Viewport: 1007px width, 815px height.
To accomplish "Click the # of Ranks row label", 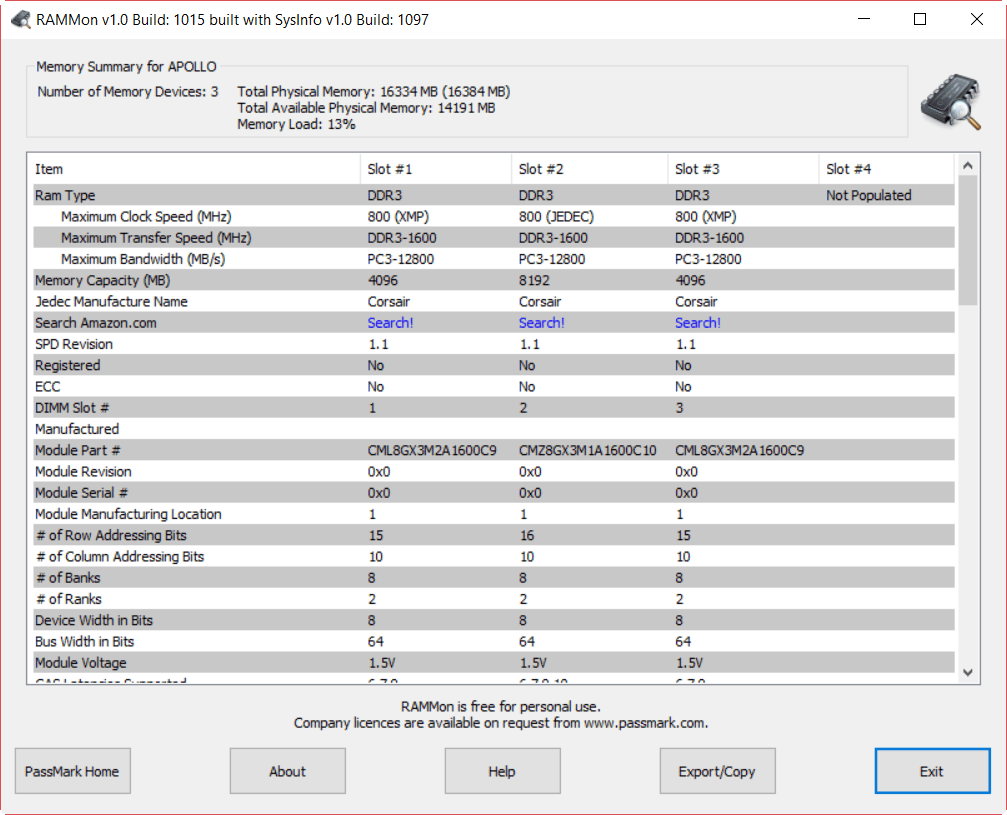I will pos(69,598).
